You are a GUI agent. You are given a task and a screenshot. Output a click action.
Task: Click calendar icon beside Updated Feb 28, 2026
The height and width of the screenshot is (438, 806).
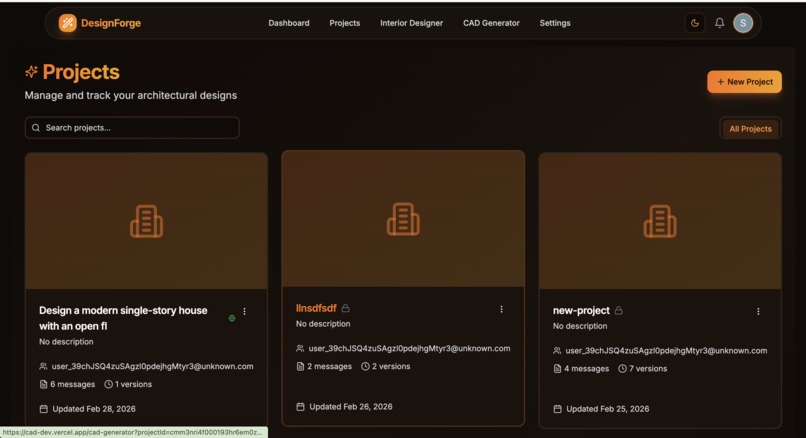[x=44, y=409]
